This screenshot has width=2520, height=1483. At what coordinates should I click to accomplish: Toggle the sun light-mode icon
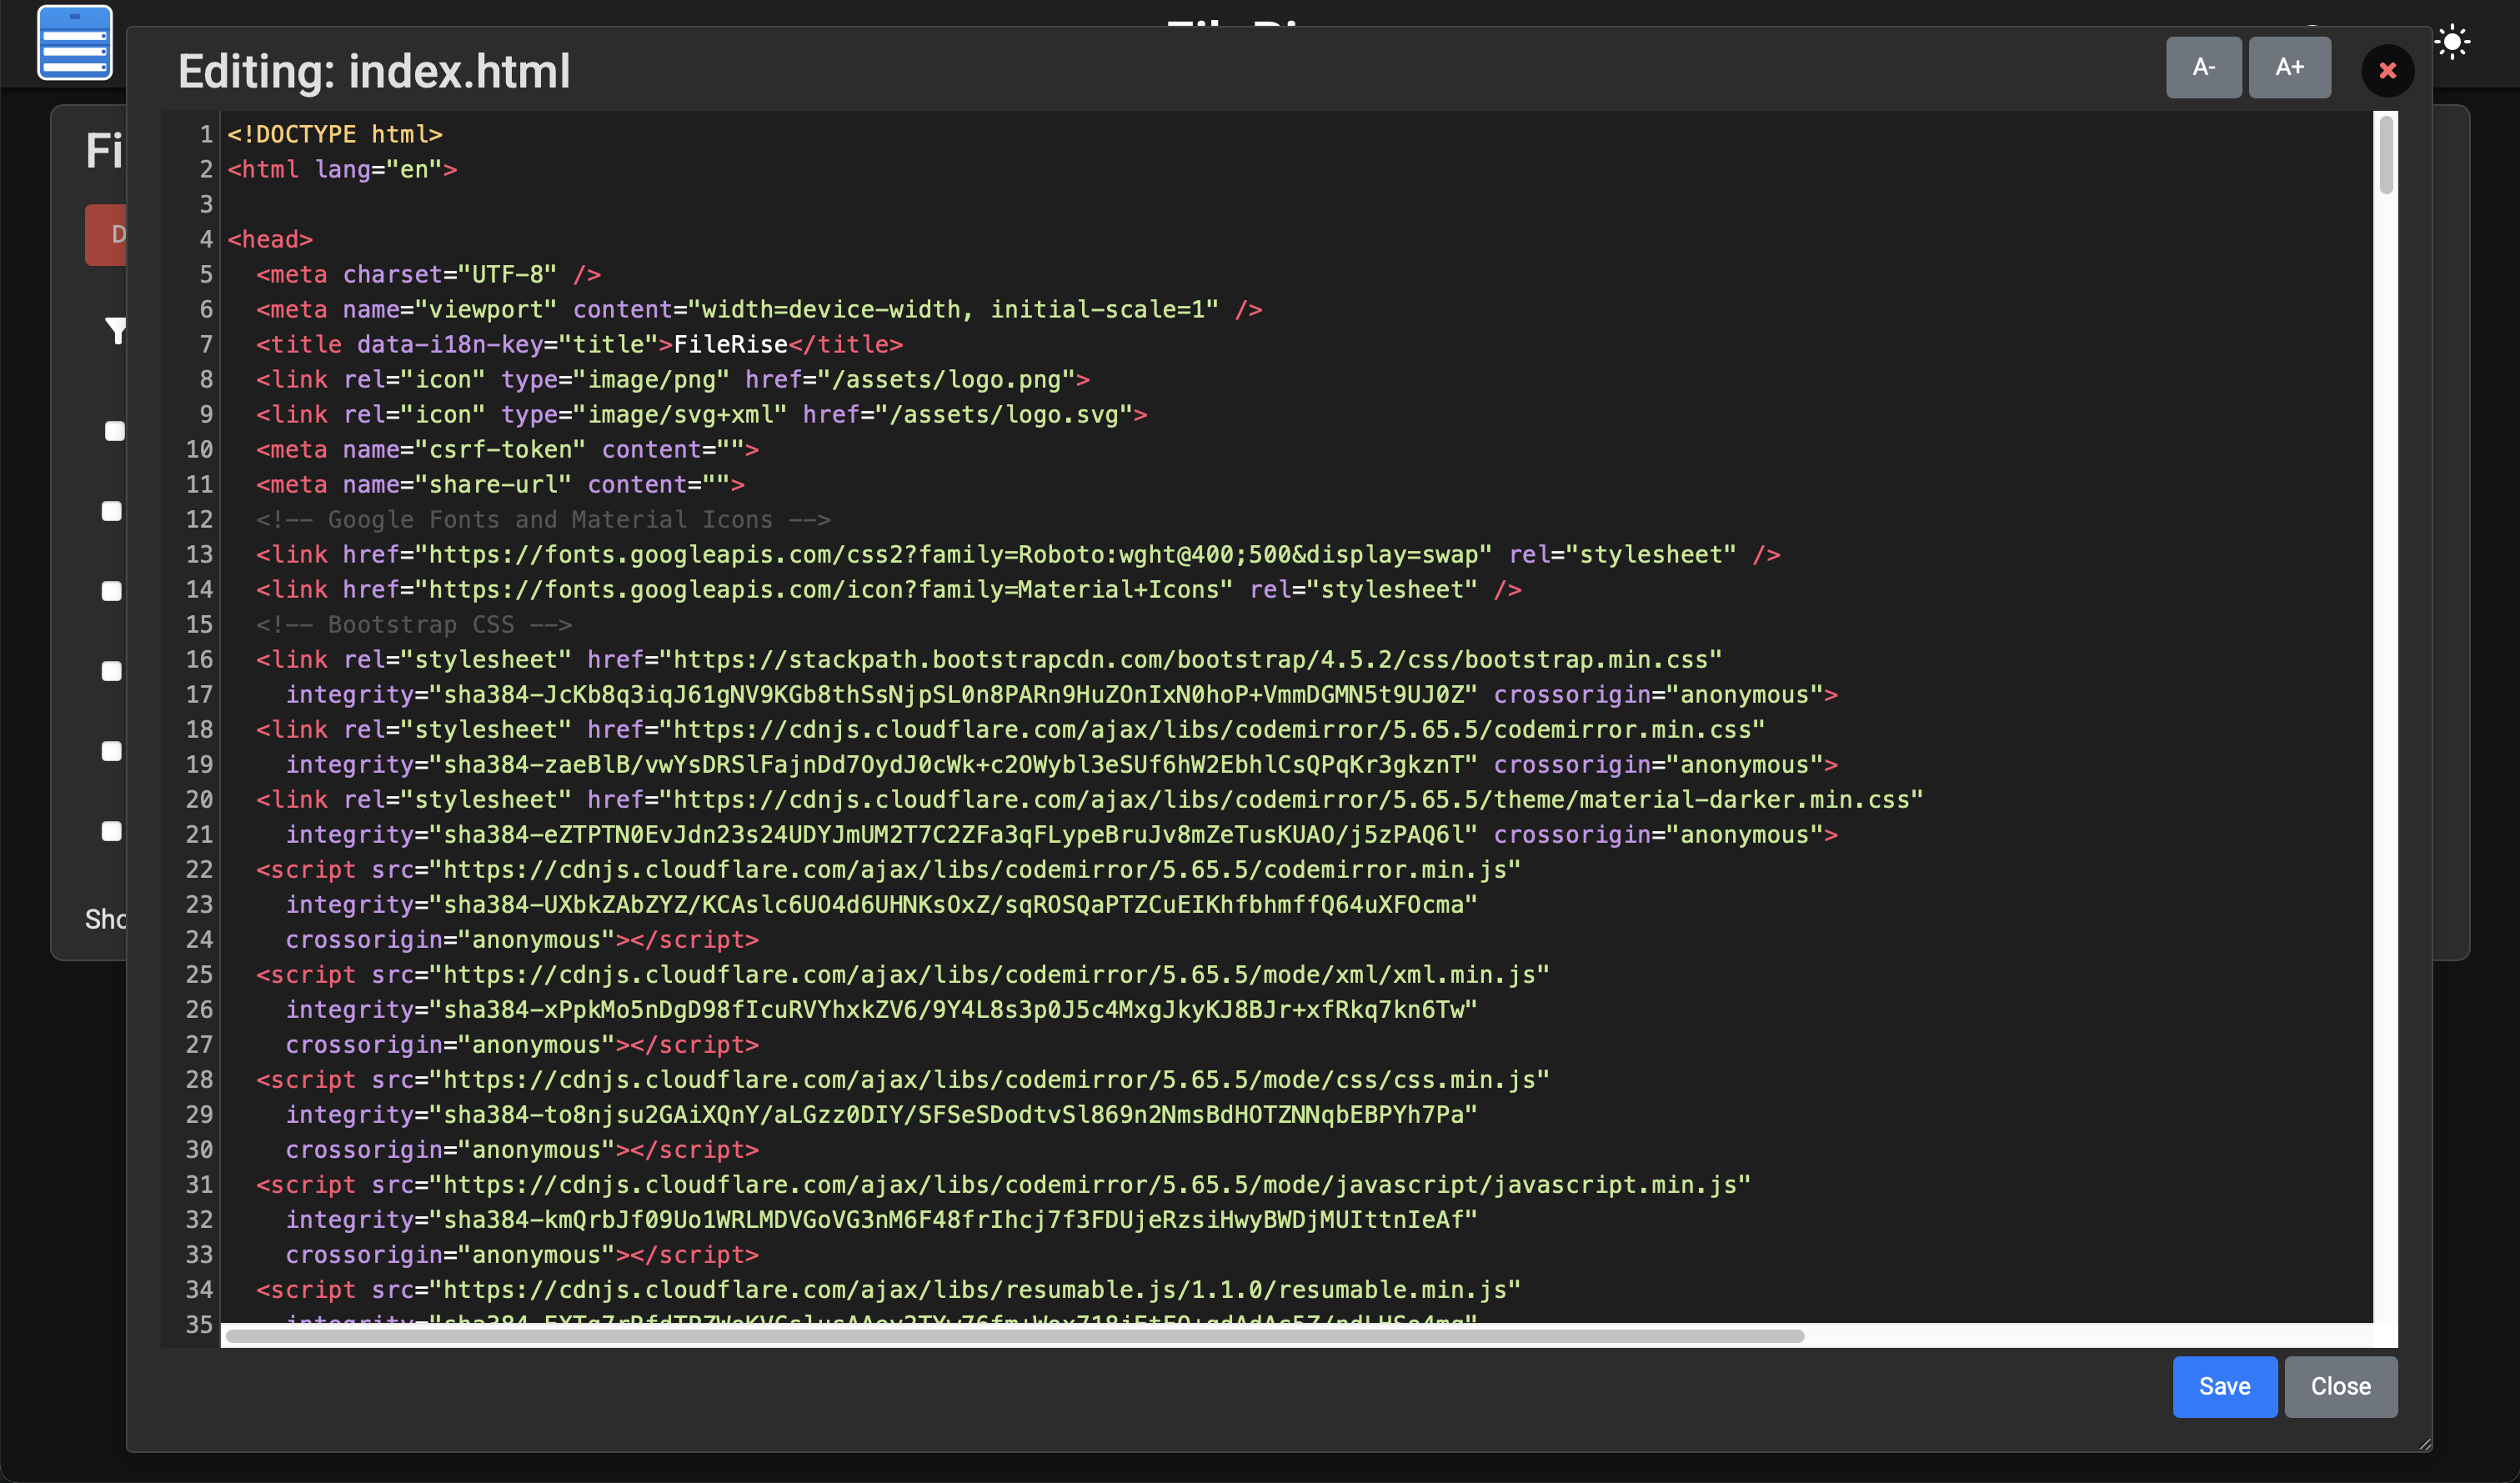[x=2452, y=43]
